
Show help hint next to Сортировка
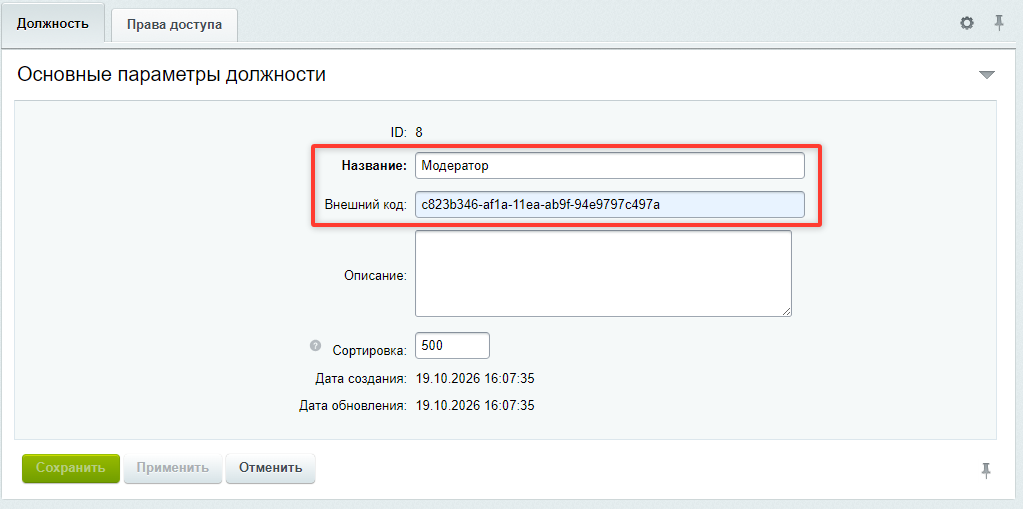click(x=316, y=345)
